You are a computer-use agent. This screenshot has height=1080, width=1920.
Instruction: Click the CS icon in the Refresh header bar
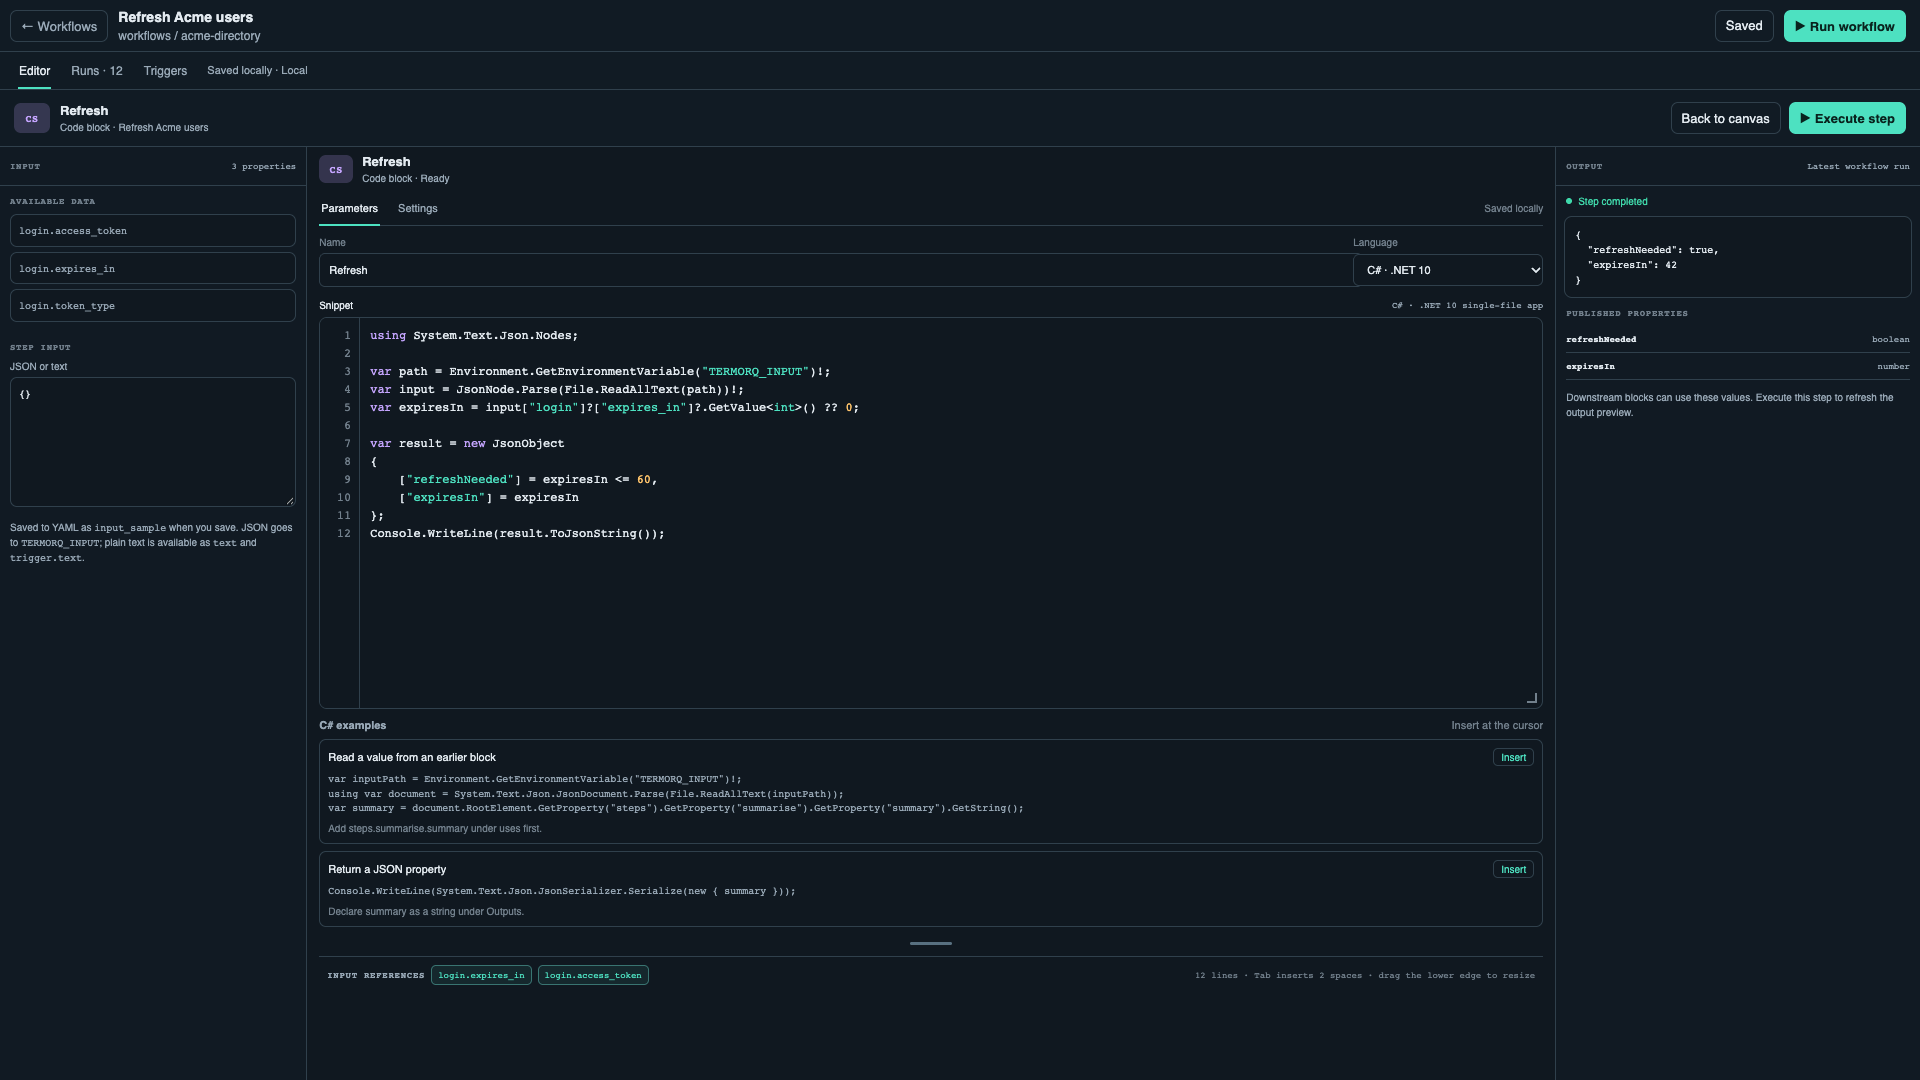pyautogui.click(x=32, y=118)
